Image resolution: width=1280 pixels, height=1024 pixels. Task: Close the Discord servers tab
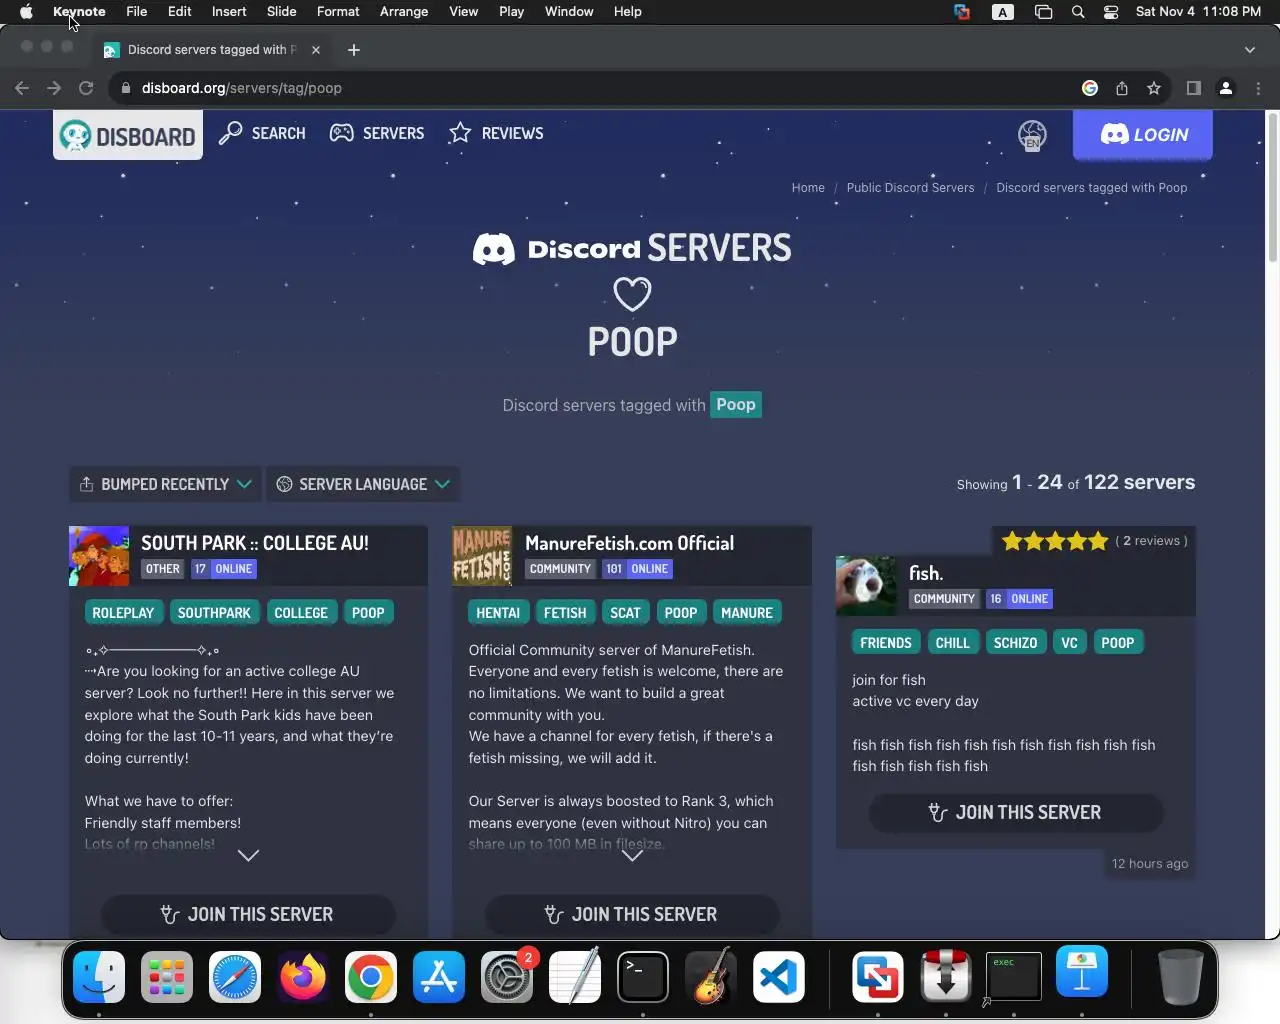tap(316, 50)
